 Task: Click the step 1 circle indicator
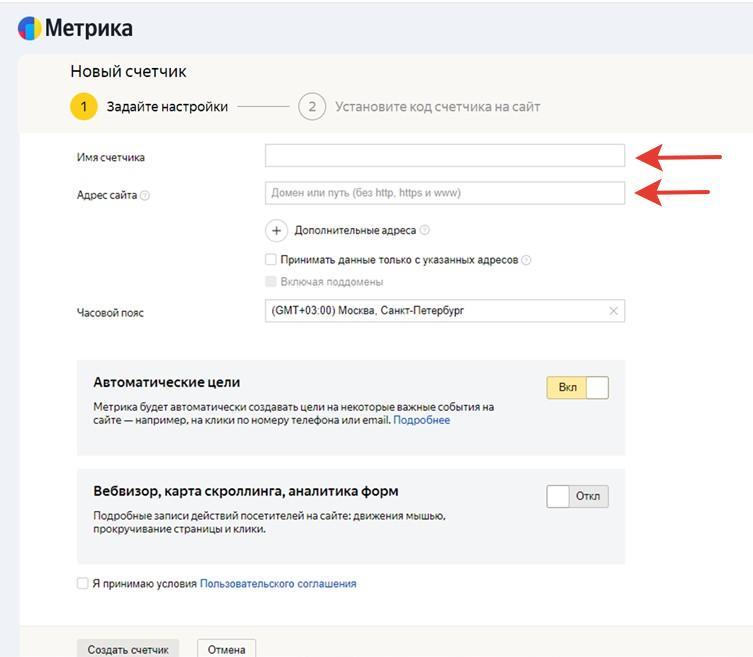[84, 107]
